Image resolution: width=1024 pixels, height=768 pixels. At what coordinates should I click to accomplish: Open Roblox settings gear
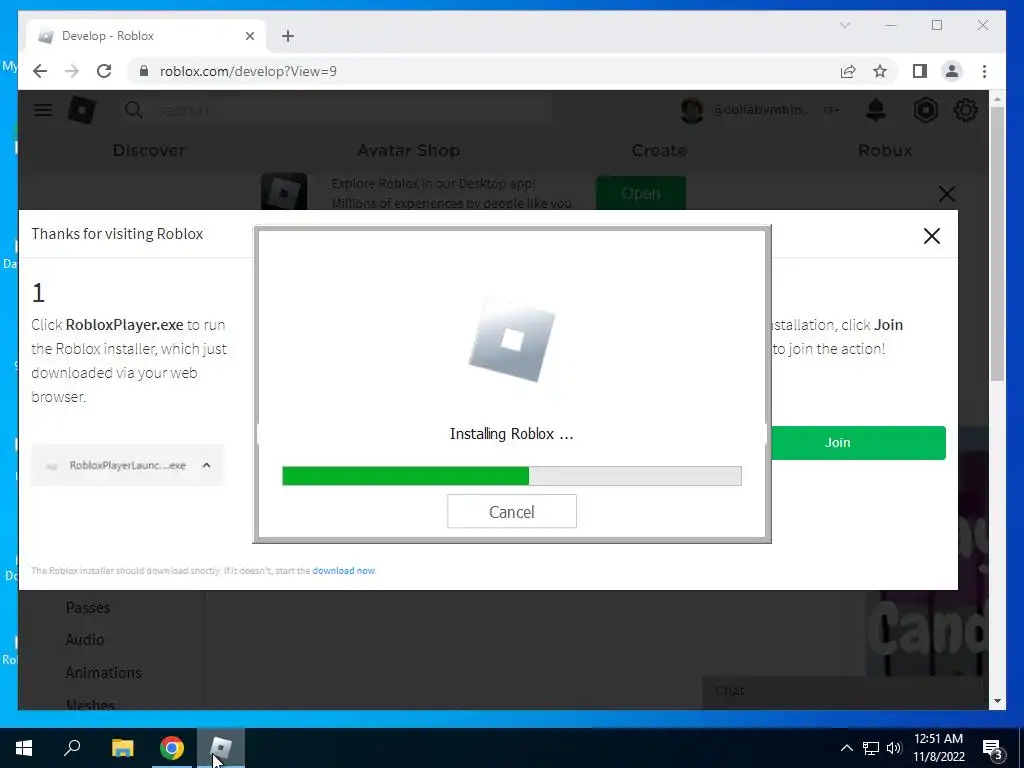point(966,110)
